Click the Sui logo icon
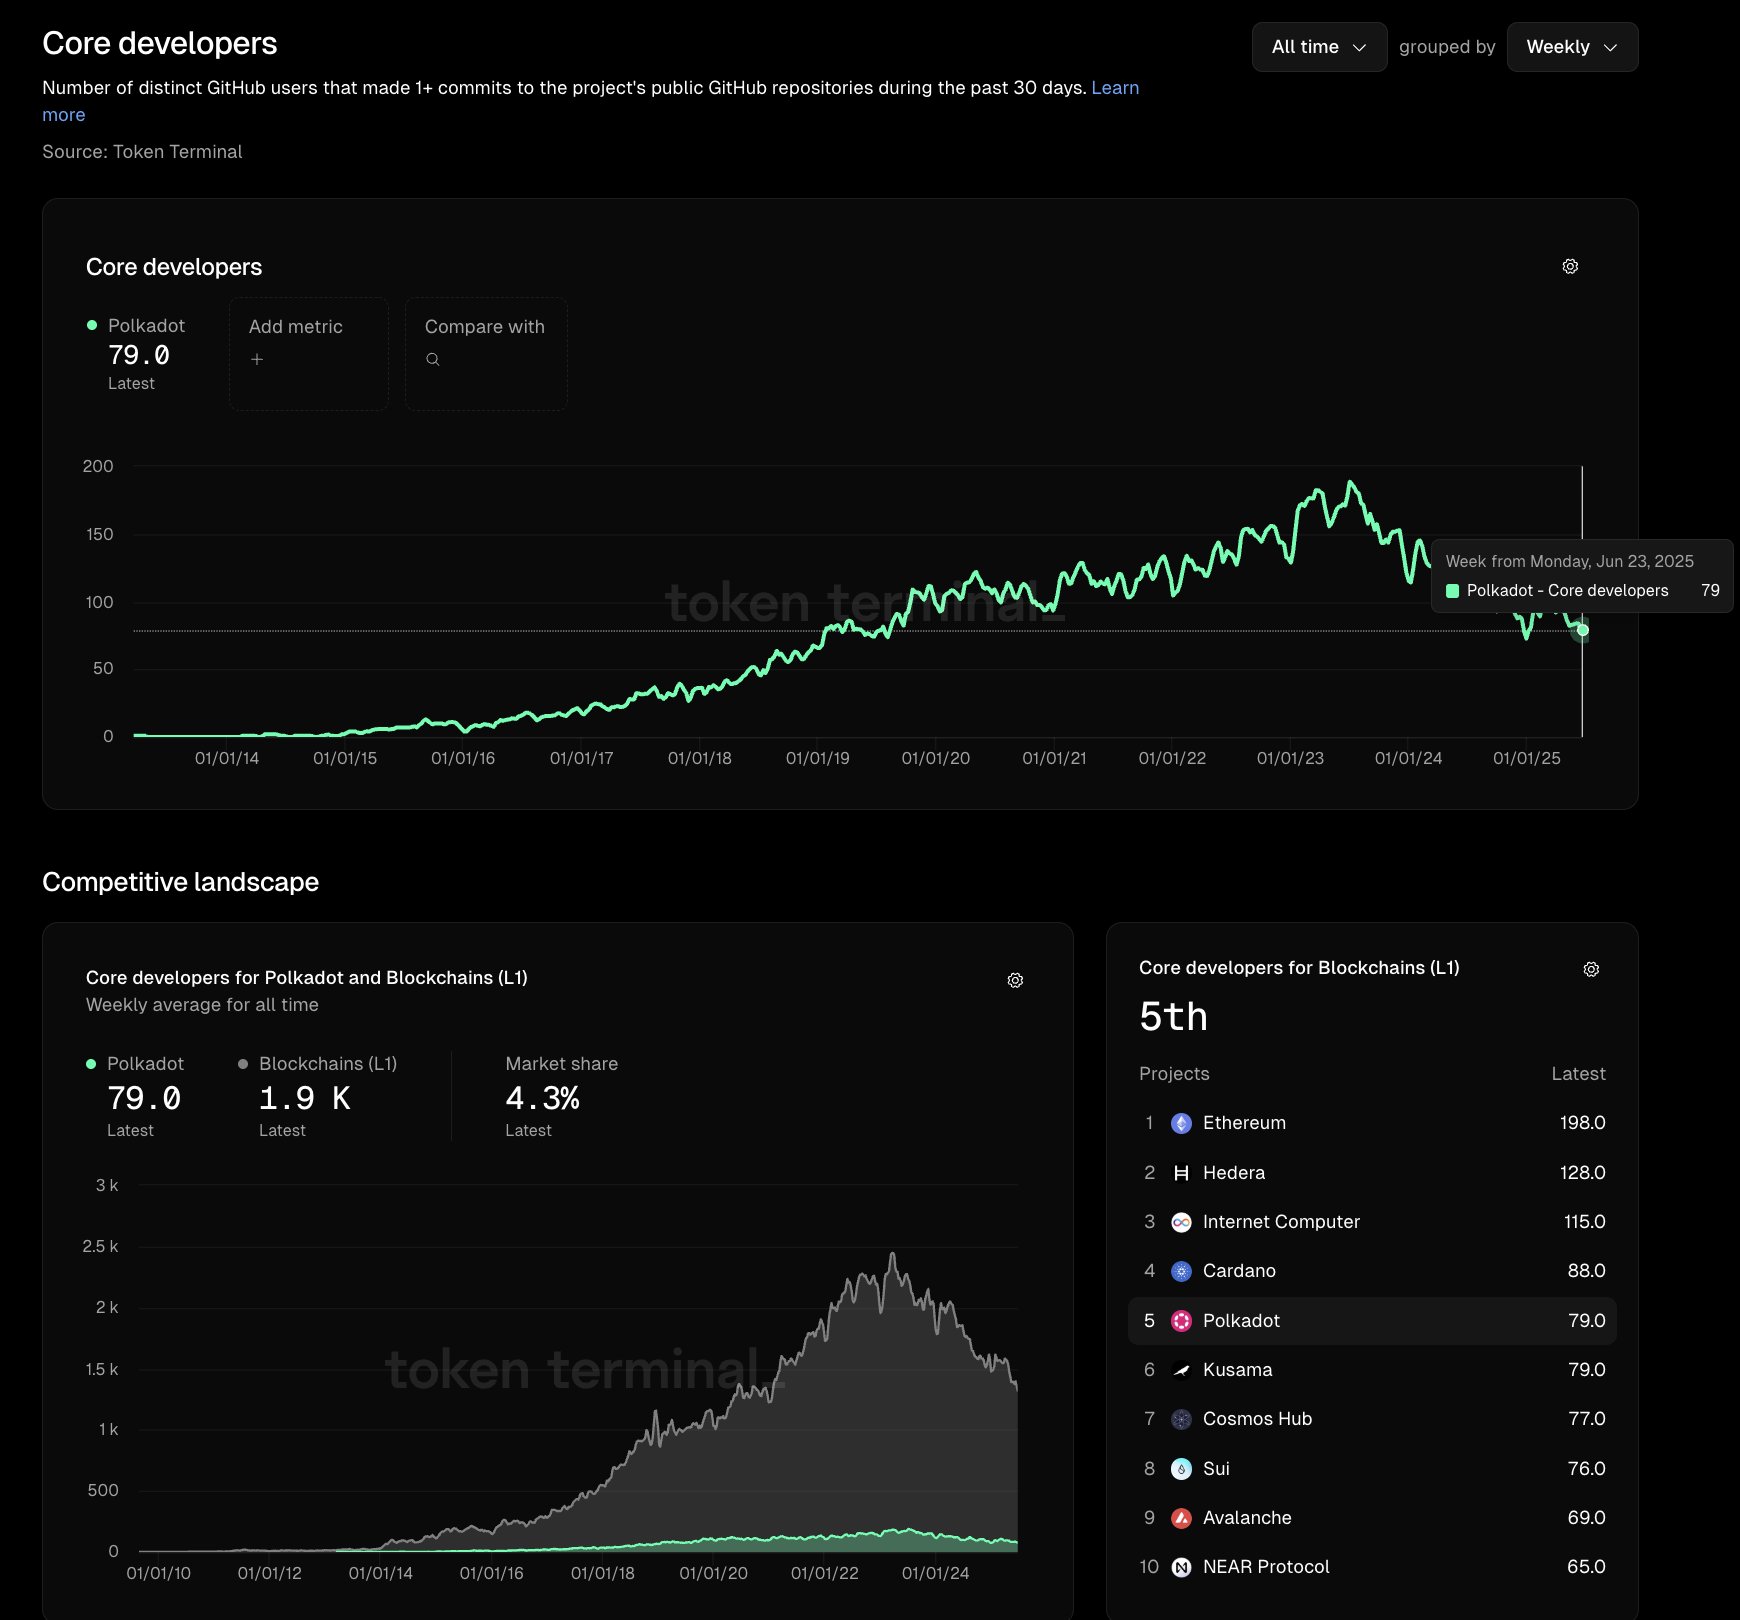Image resolution: width=1740 pixels, height=1620 pixels. point(1181,1469)
